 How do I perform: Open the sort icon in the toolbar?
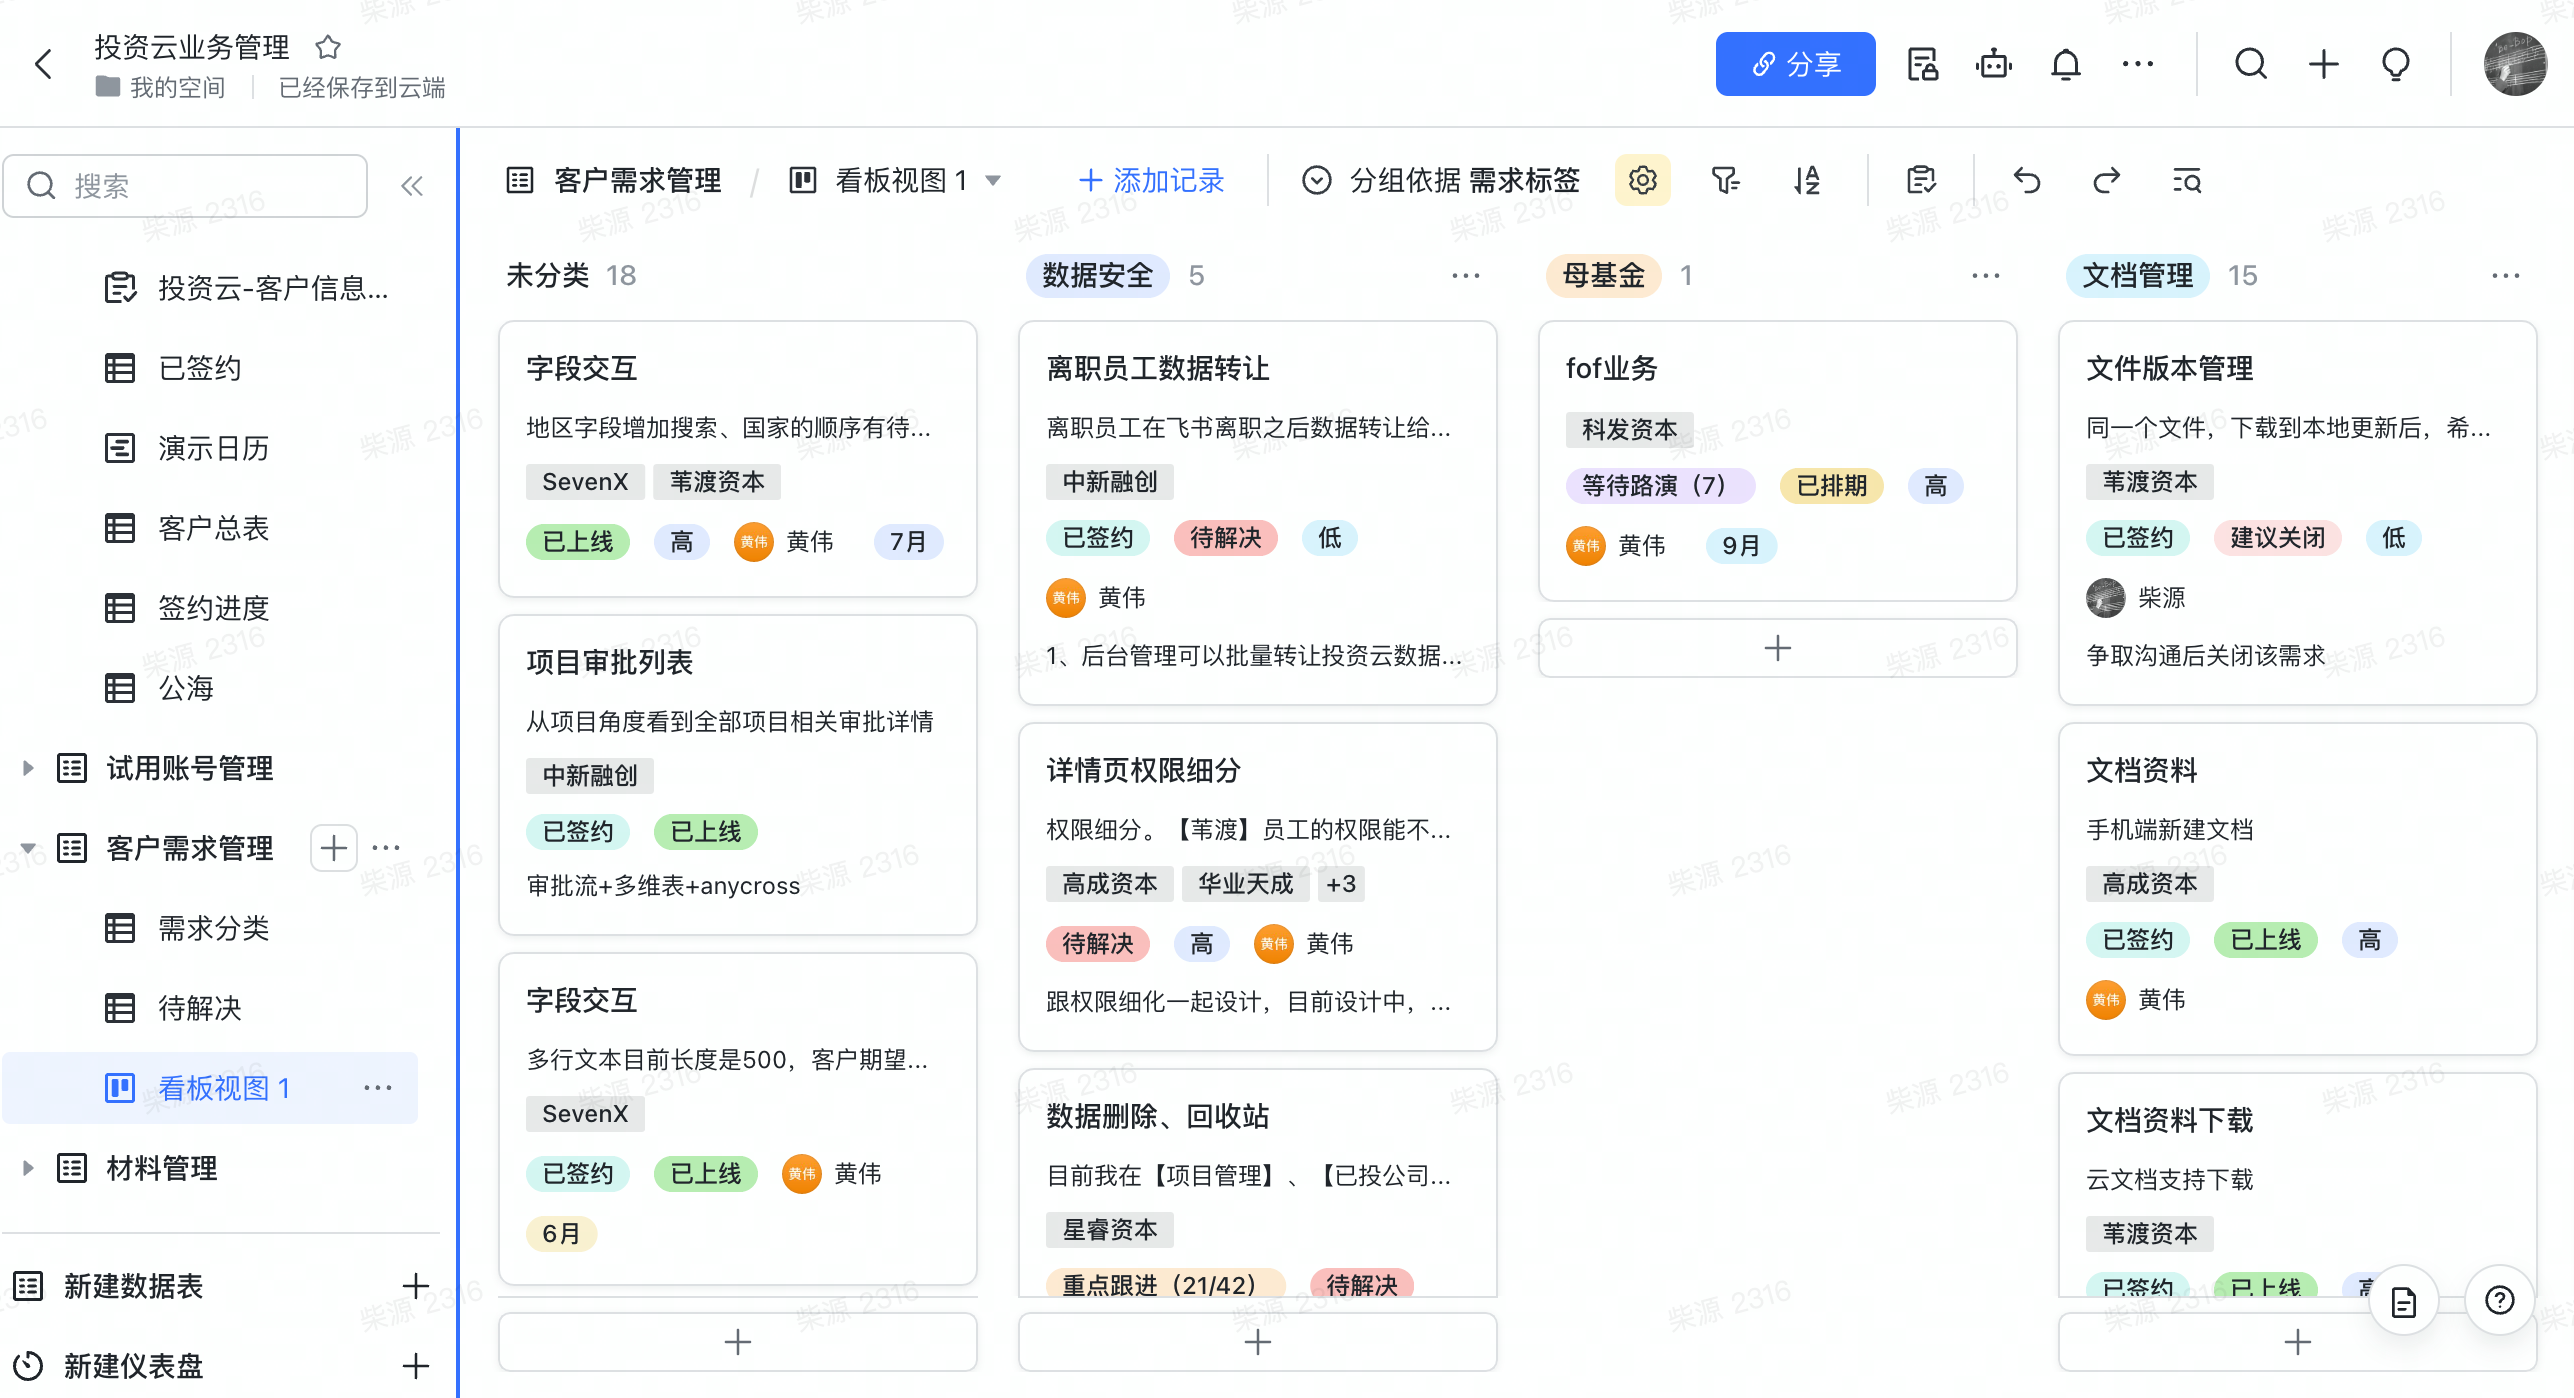tap(1806, 181)
